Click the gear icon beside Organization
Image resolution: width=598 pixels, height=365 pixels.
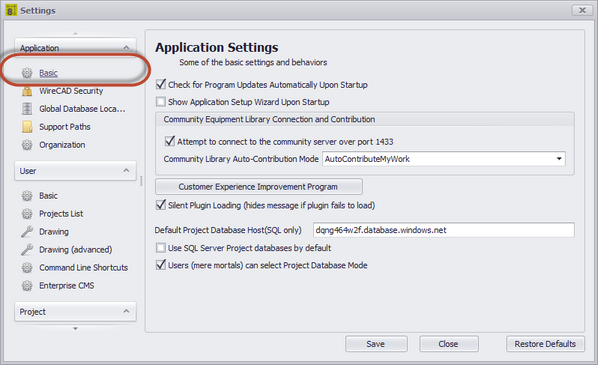[x=27, y=145]
